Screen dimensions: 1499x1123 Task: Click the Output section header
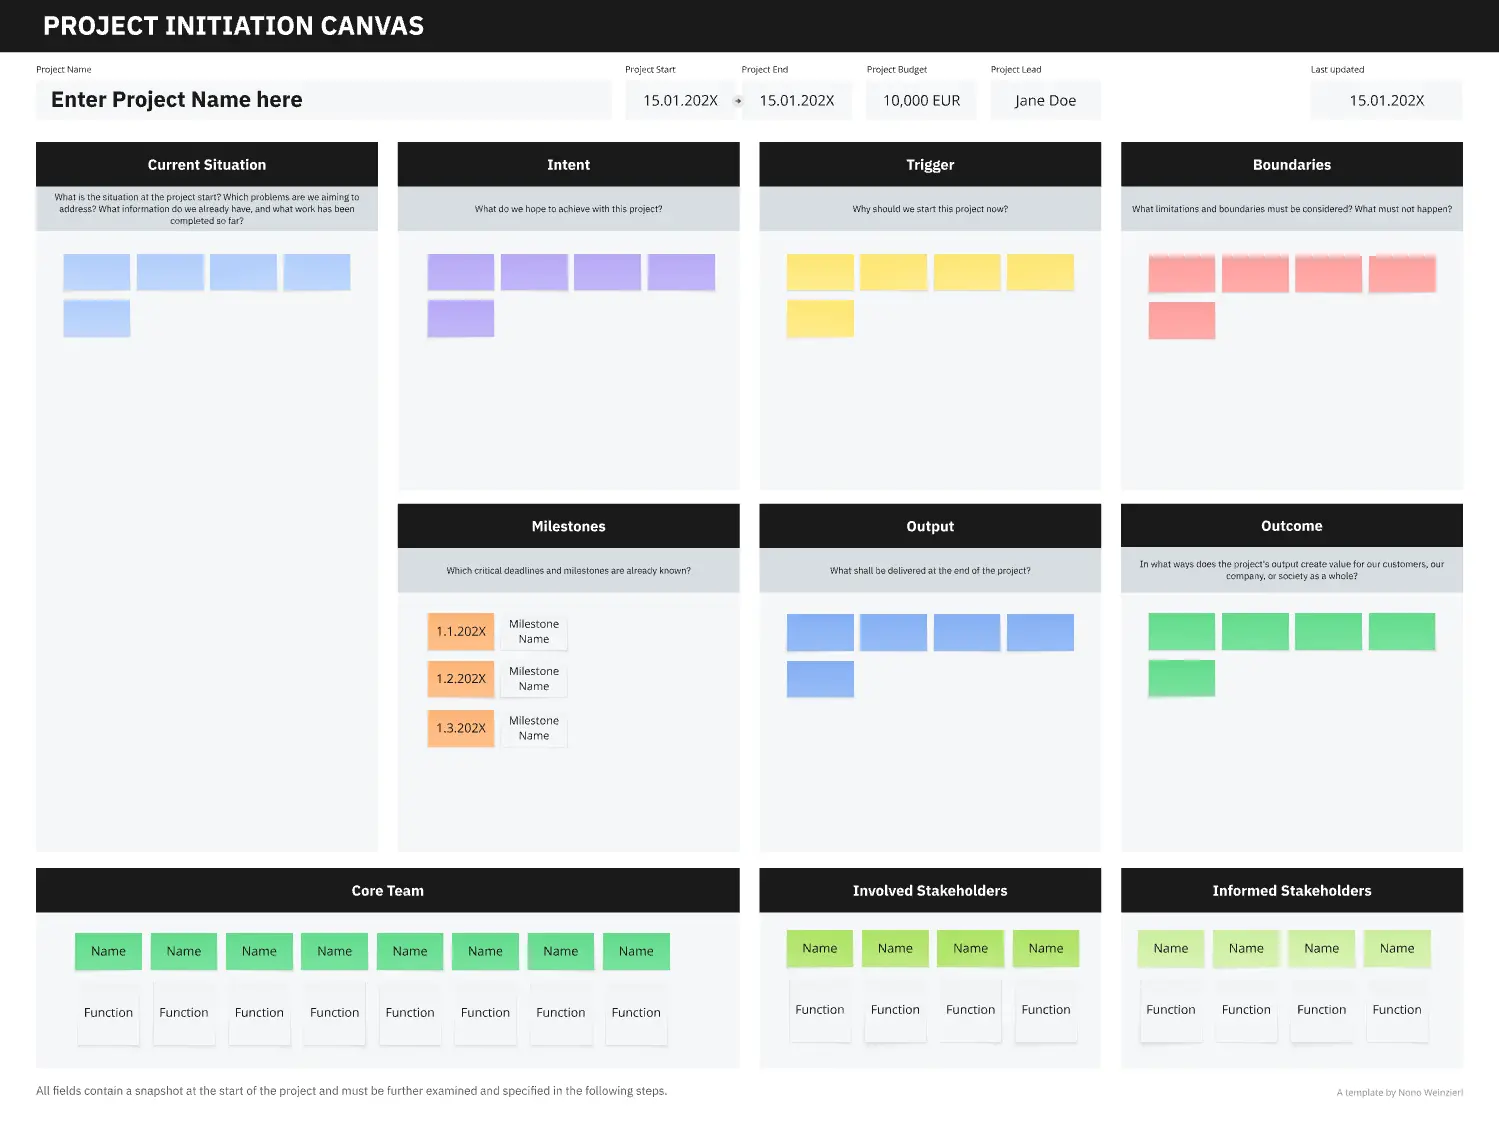(930, 527)
